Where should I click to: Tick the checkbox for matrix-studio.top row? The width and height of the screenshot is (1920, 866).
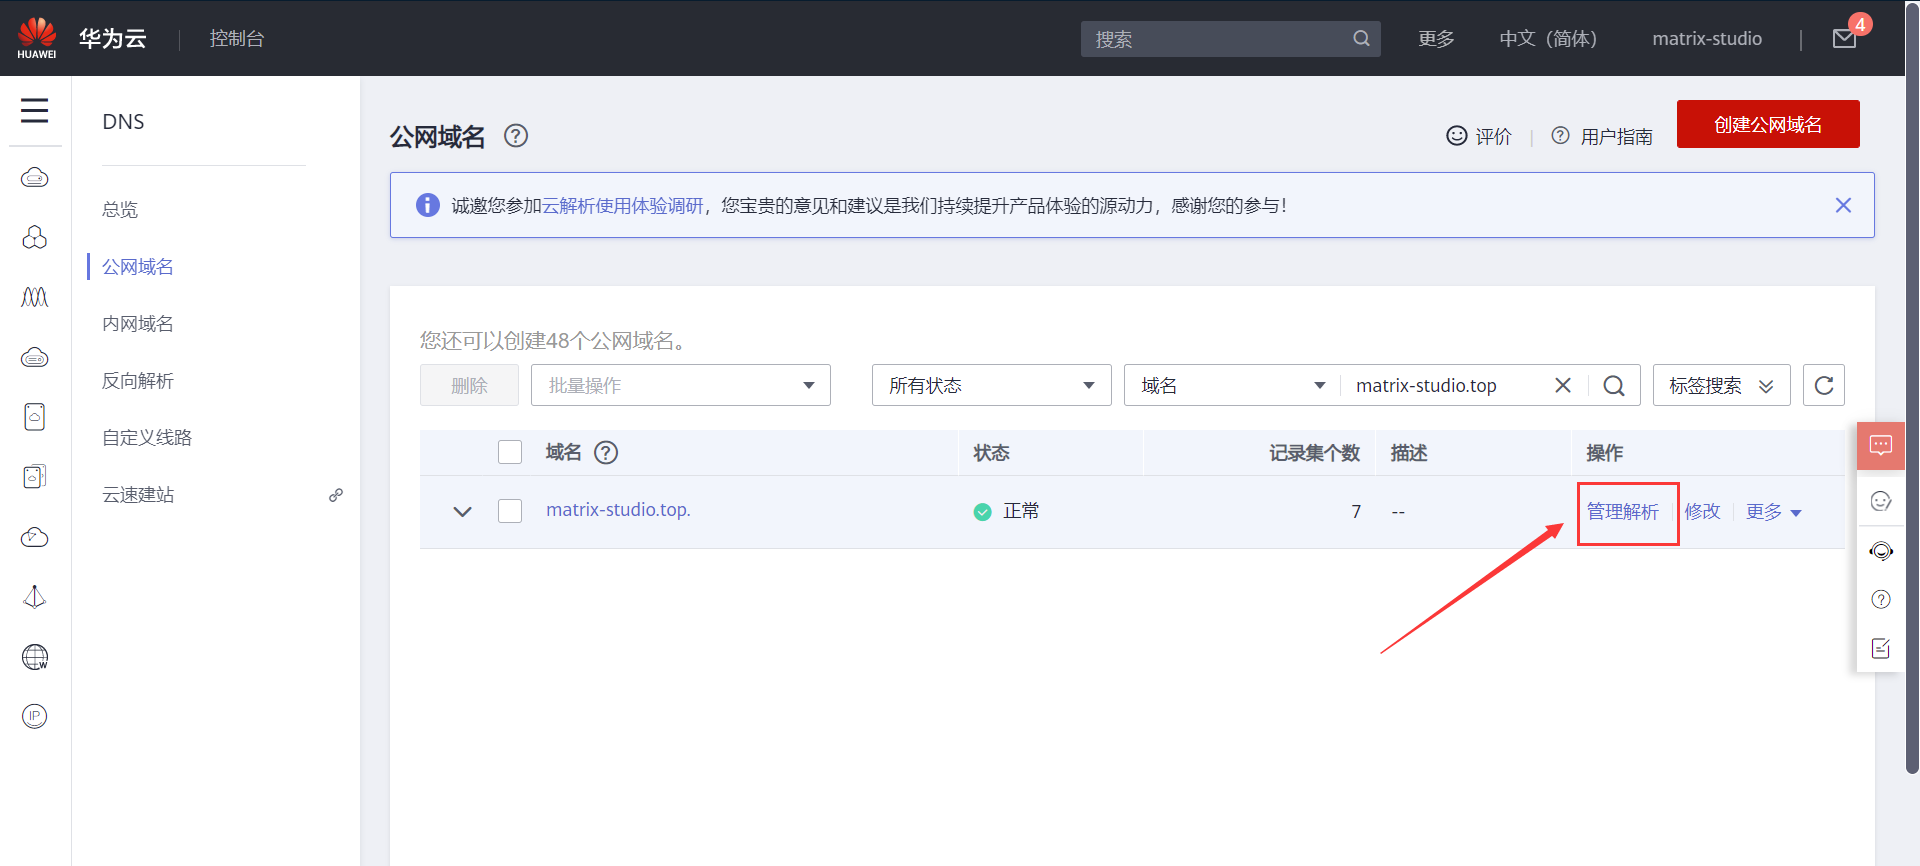[510, 511]
